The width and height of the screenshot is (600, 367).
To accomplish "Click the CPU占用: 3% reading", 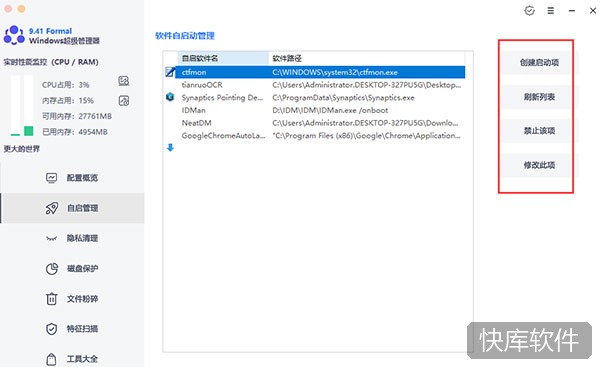I will click(66, 85).
